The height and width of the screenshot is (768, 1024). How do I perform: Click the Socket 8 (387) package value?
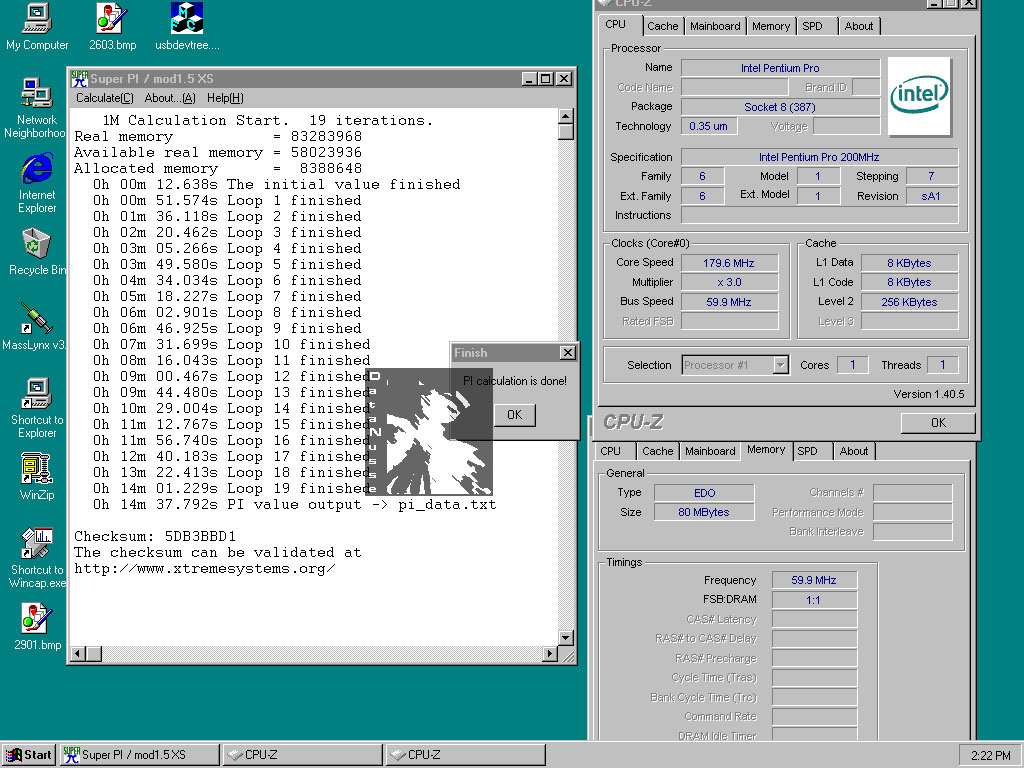[x=780, y=107]
